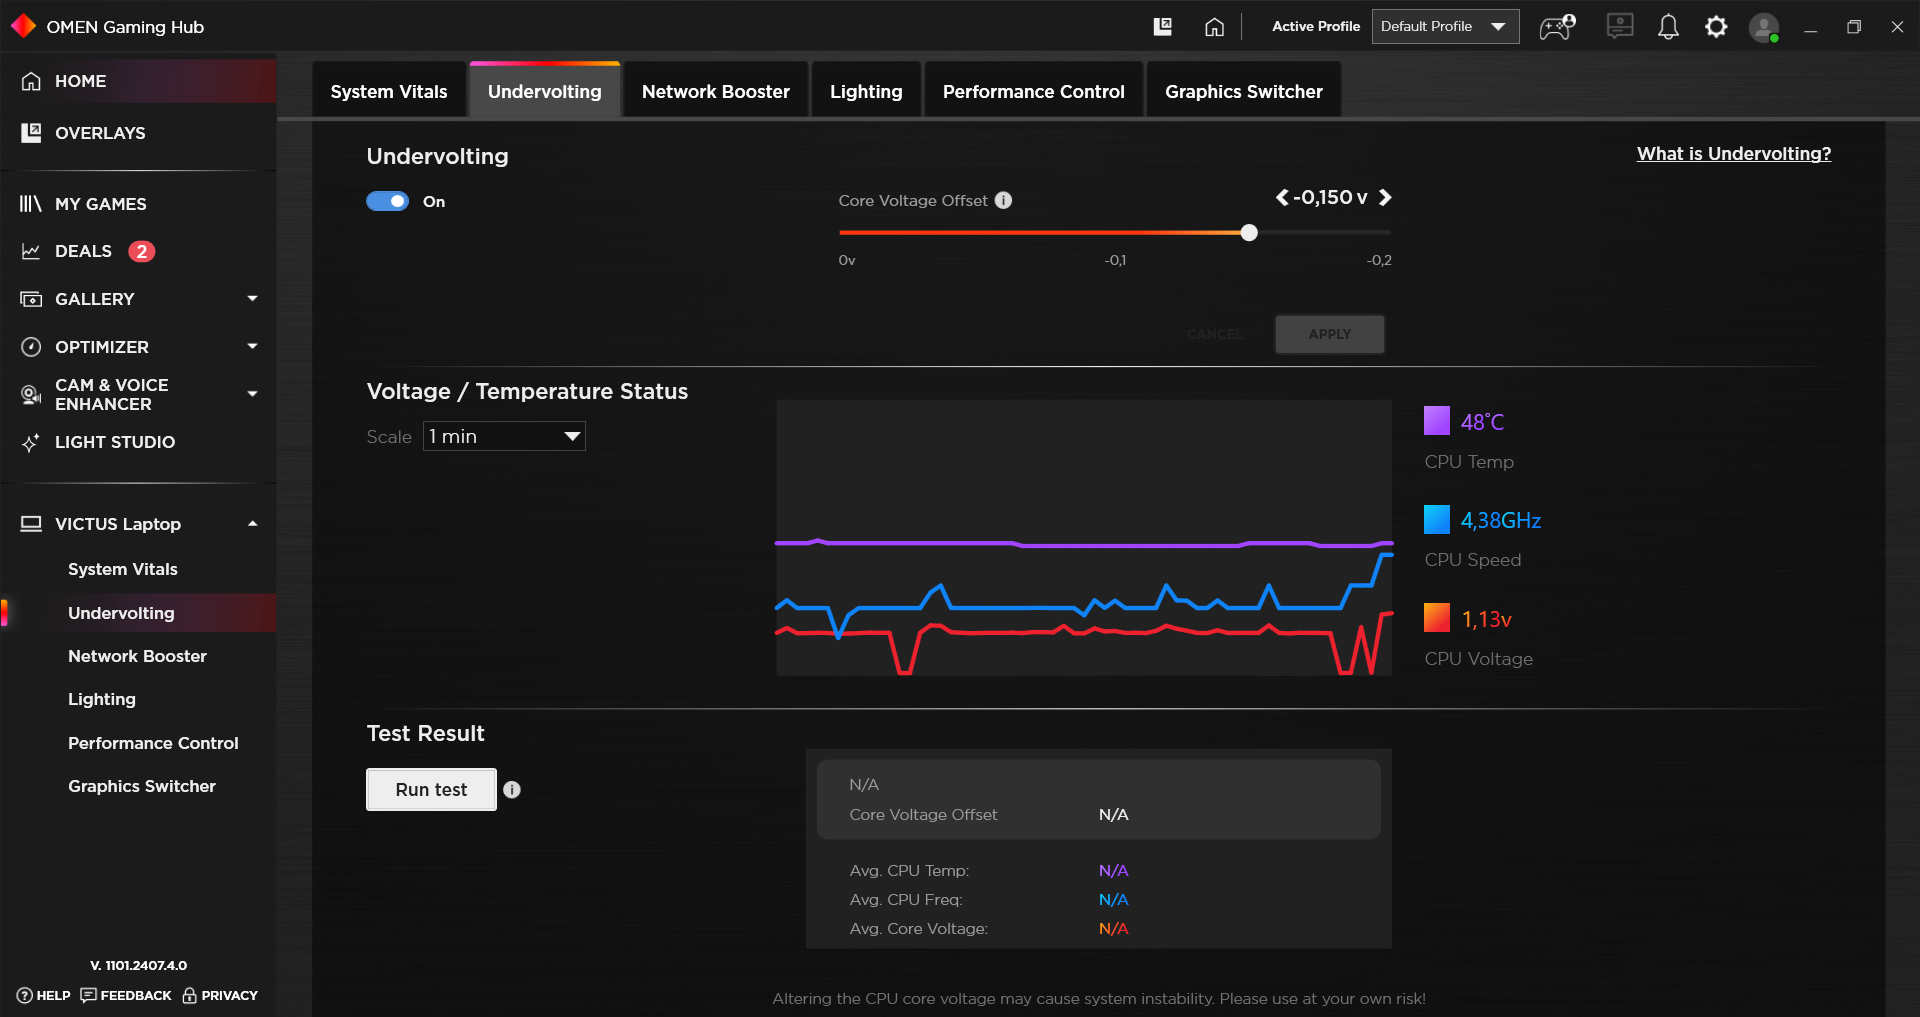1920x1017 pixels.
Task: Click the version number V. 1101.2407.4.0
Action: (x=139, y=966)
